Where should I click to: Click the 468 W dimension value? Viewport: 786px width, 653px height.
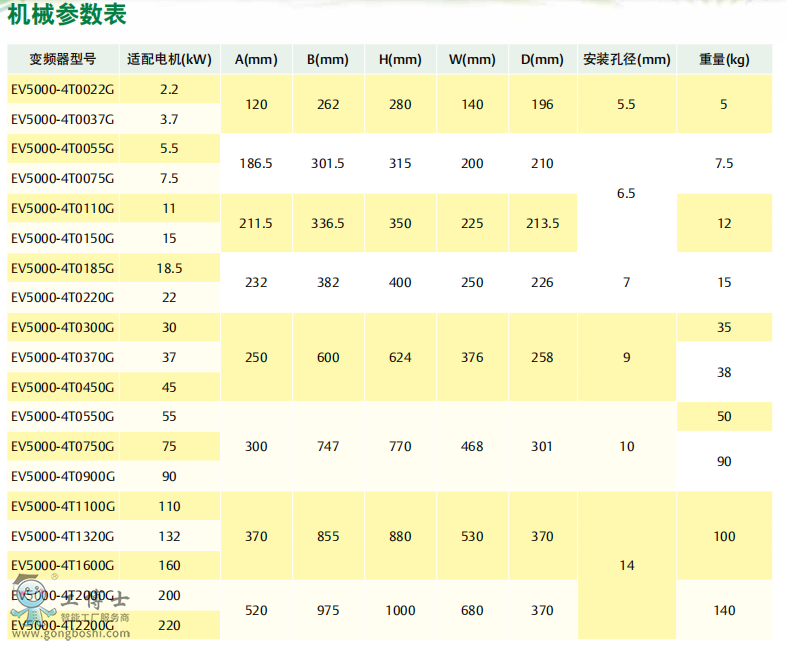click(x=472, y=446)
